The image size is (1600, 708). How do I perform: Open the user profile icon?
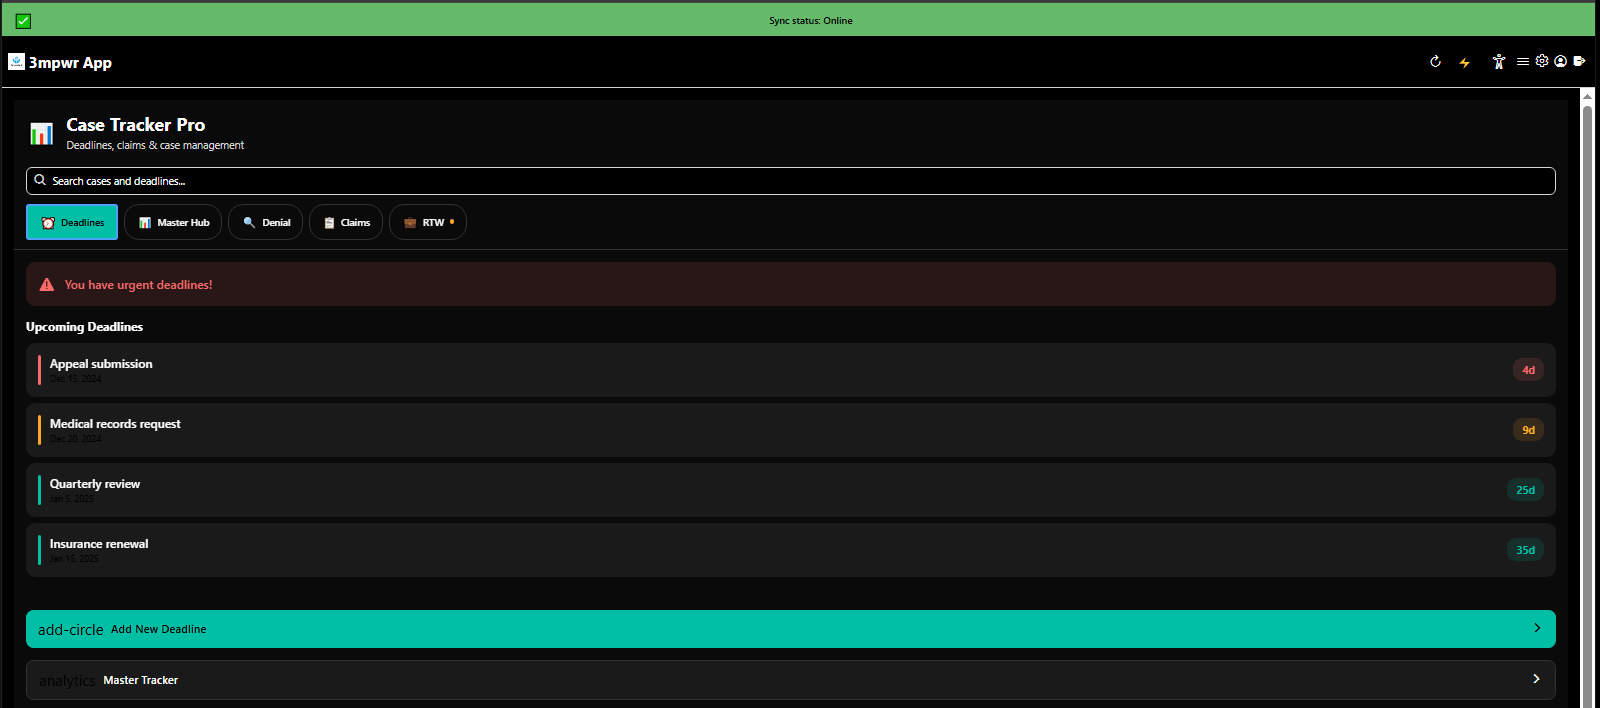[1560, 62]
